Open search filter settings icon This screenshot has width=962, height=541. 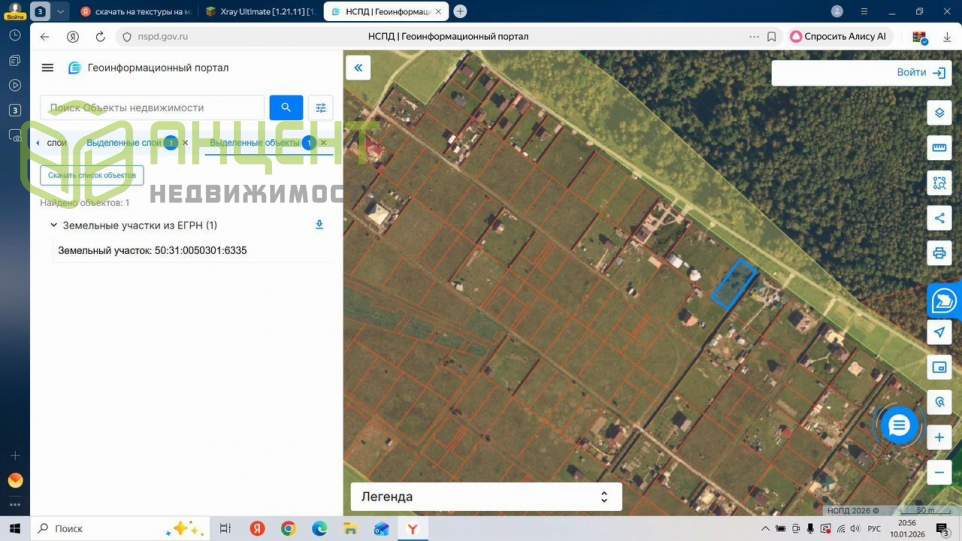pyautogui.click(x=321, y=107)
